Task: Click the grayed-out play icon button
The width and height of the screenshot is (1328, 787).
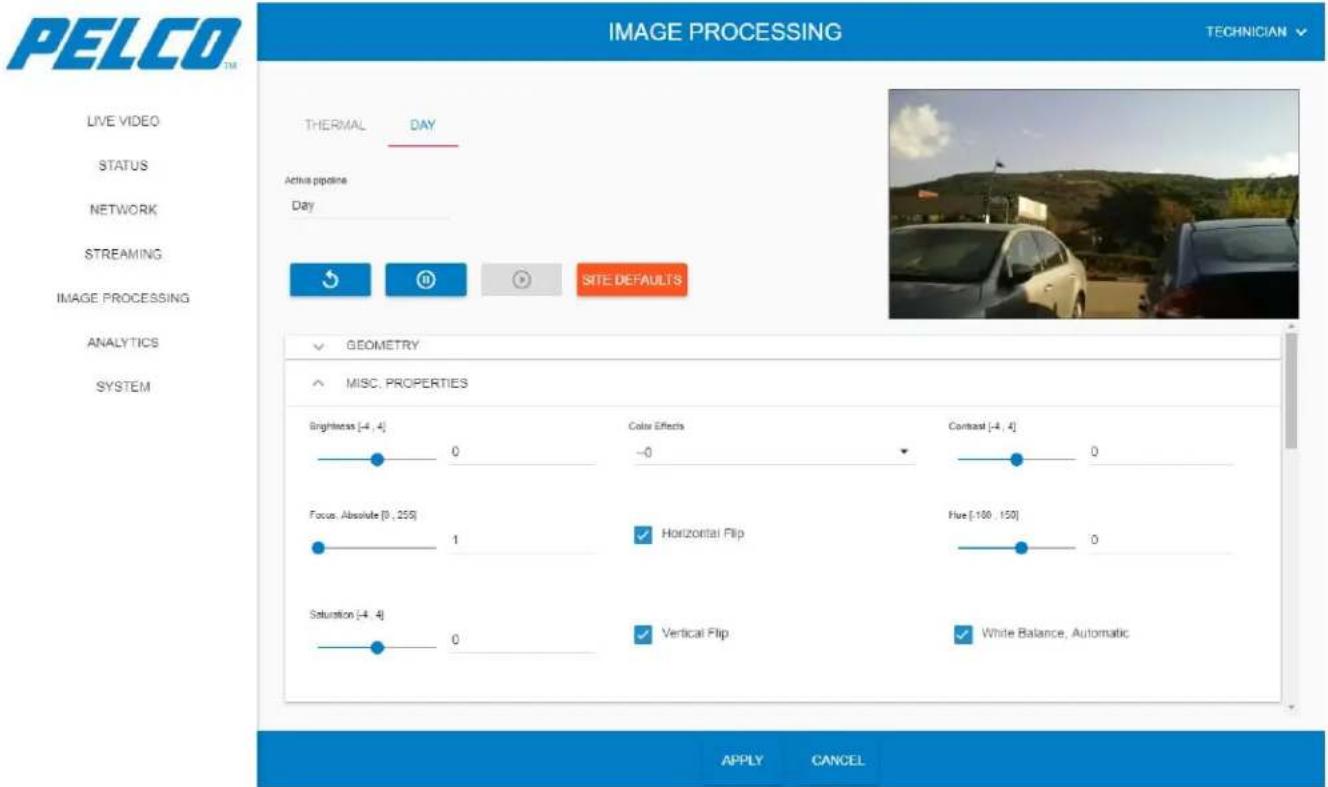Action: point(521,280)
